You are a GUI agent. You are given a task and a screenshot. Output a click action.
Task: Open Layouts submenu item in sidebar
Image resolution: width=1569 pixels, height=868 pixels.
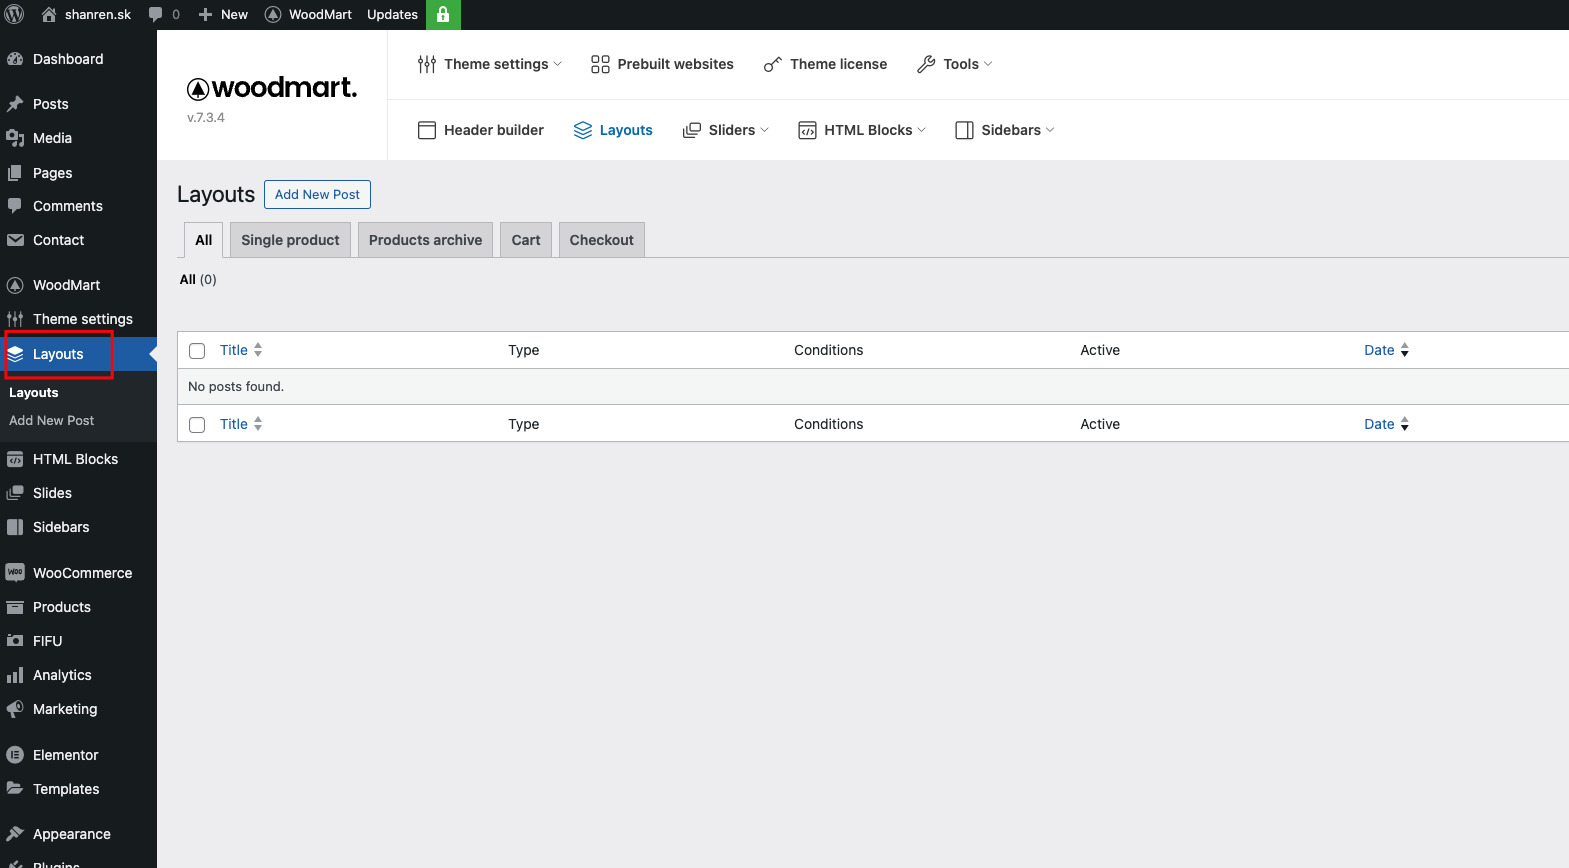pyautogui.click(x=34, y=393)
